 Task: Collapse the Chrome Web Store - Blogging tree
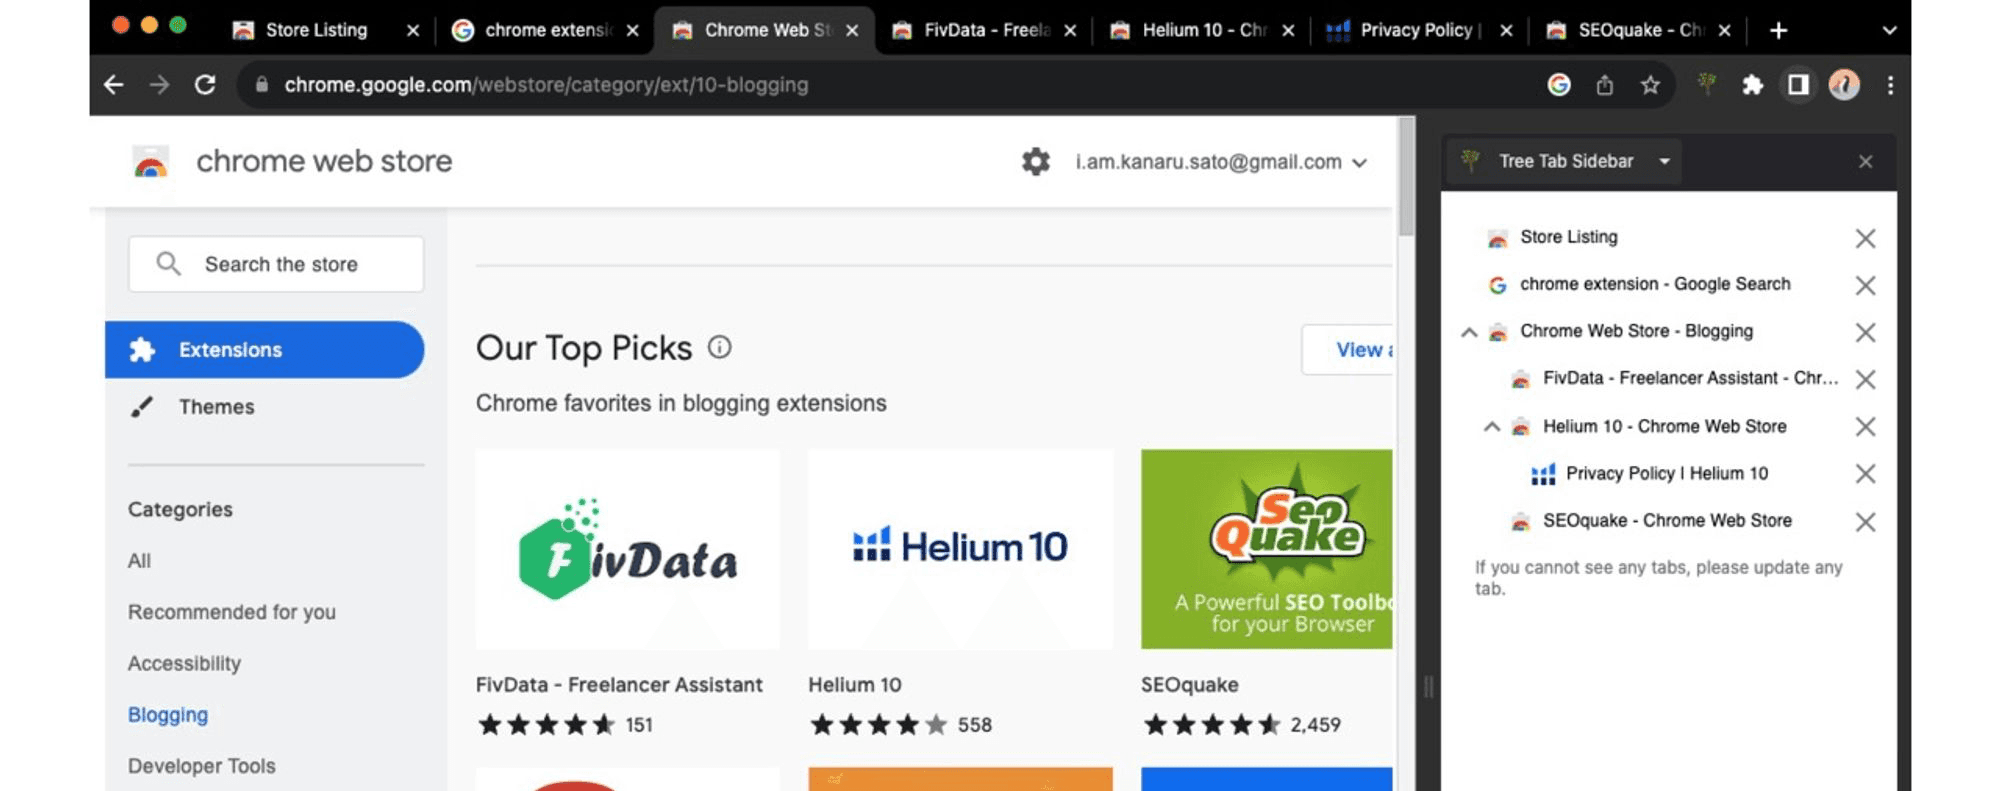[1469, 332]
